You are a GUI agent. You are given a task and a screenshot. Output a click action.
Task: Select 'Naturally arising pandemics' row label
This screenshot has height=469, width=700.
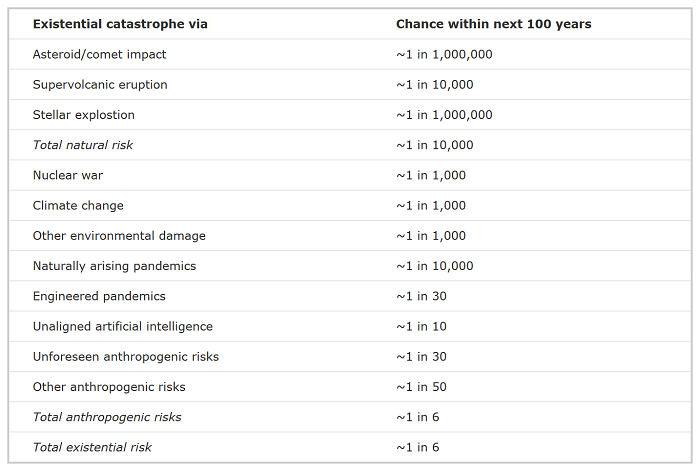pyautogui.click(x=114, y=266)
